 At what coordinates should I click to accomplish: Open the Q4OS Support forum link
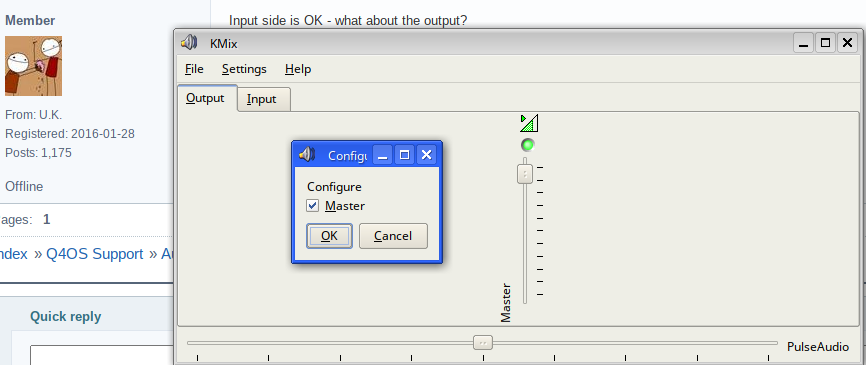coord(94,254)
